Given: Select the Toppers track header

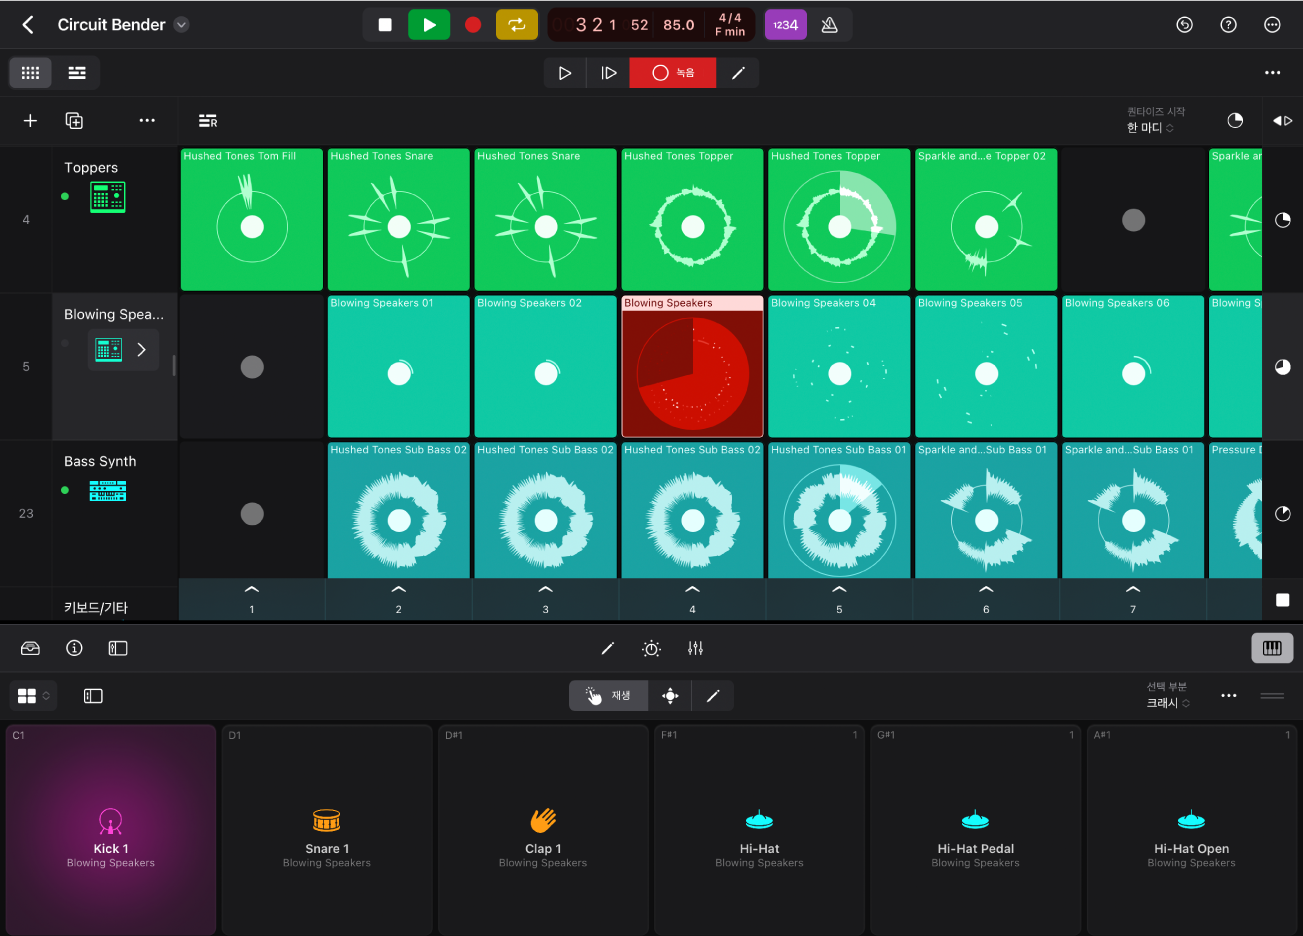Looking at the screenshot, I should [115, 220].
